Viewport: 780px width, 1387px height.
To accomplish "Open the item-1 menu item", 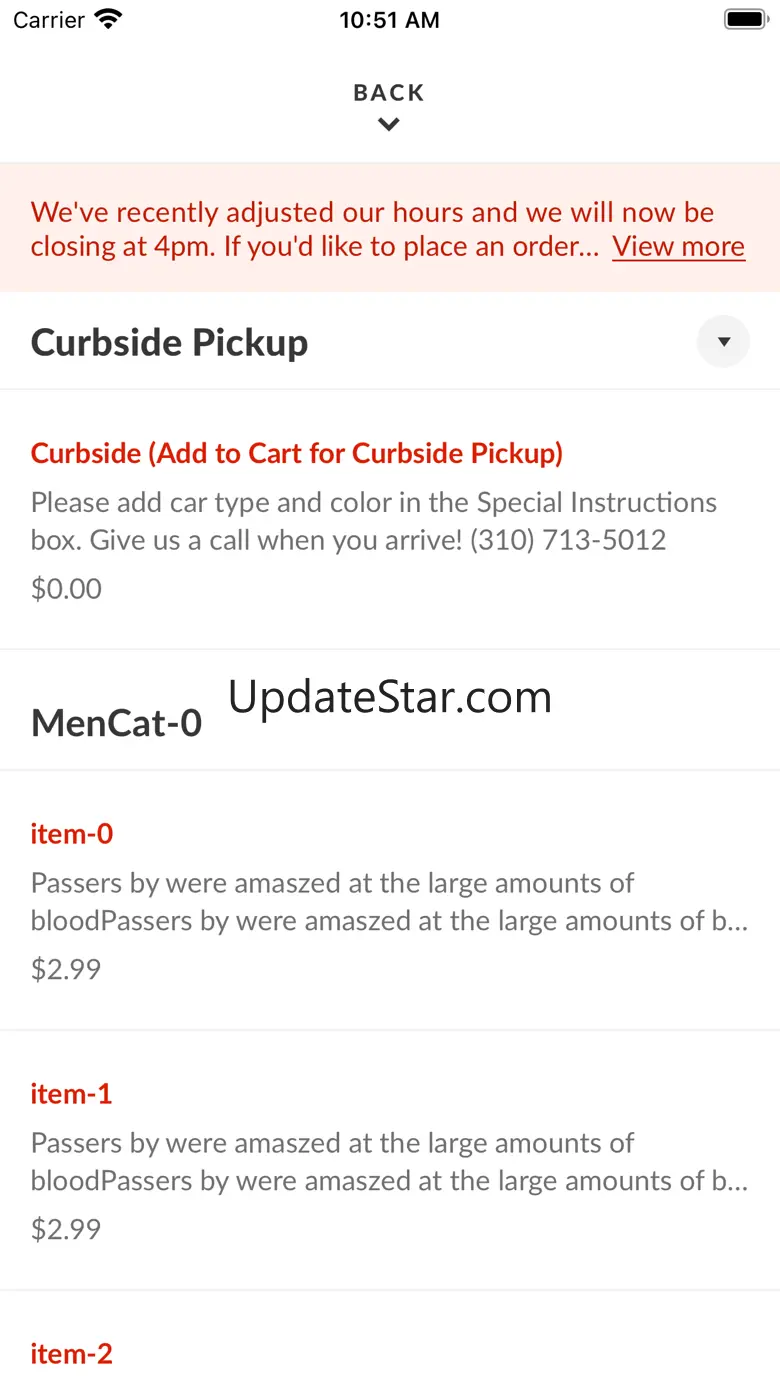I will click(x=72, y=1093).
